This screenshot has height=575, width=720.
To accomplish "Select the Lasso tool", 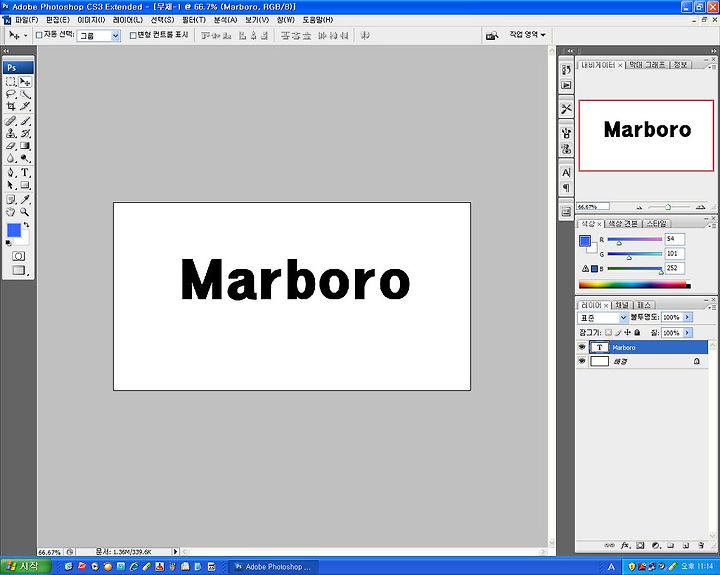I will point(11,95).
